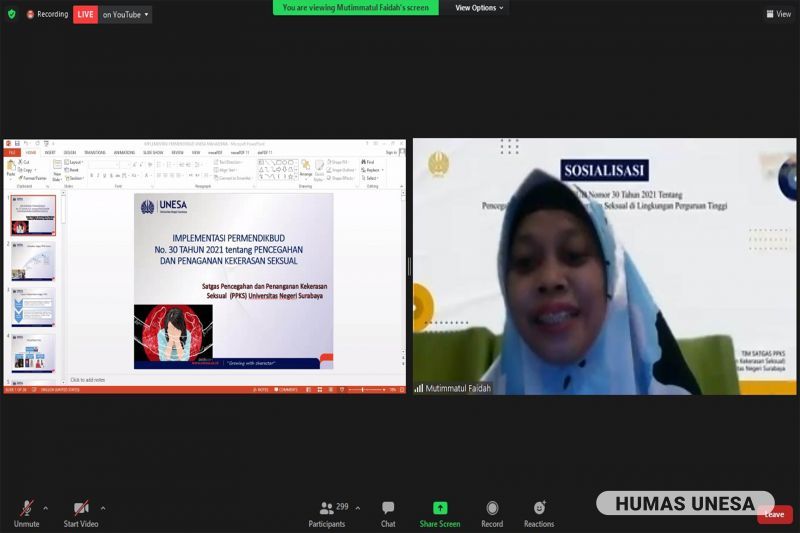Open Reactions menu
Image resolution: width=800 pixels, height=533 pixels.
[x=539, y=514]
